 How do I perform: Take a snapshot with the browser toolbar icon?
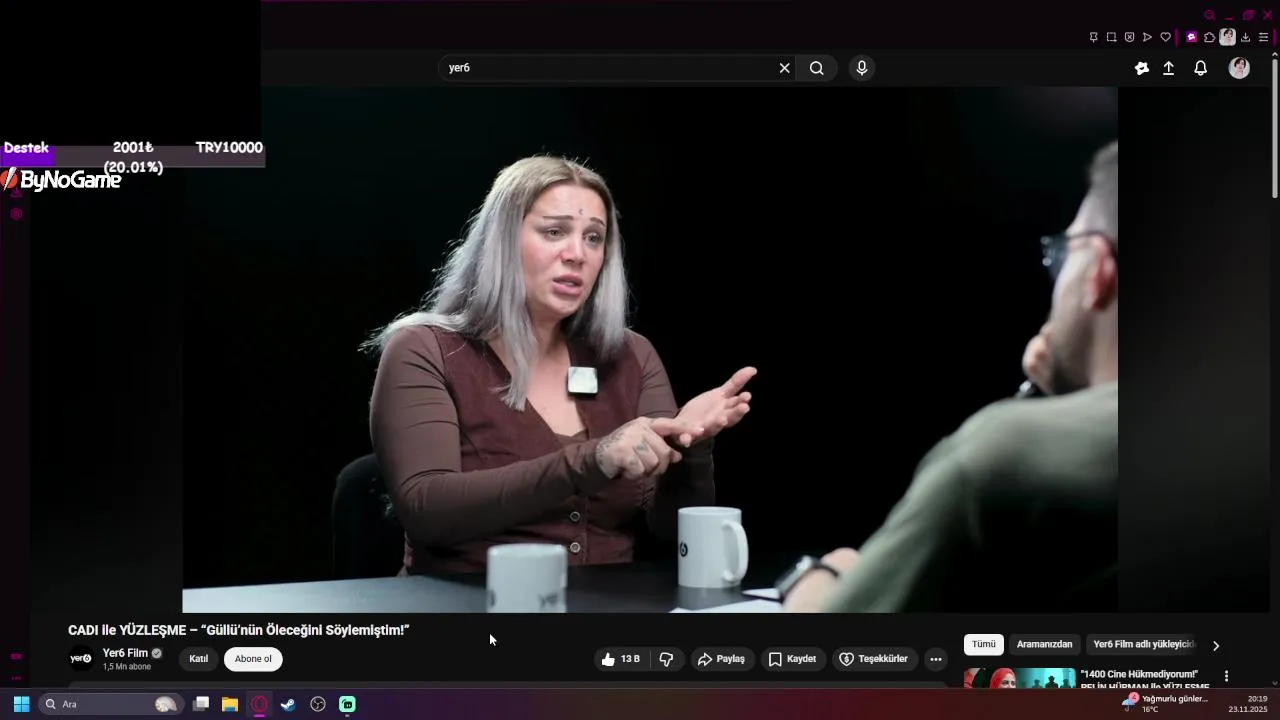pyautogui.click(x=1111, y=37)
